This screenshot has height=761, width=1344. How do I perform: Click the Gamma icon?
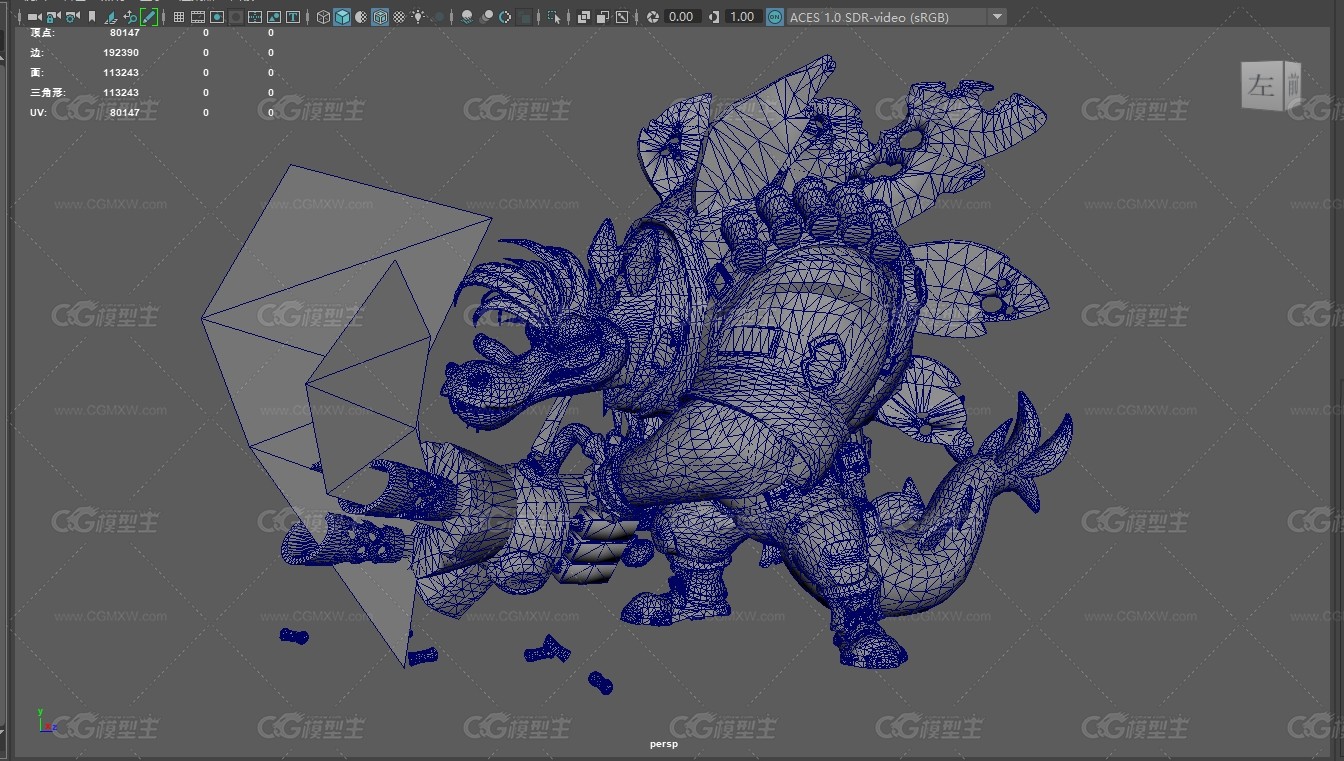click(714, 17)
